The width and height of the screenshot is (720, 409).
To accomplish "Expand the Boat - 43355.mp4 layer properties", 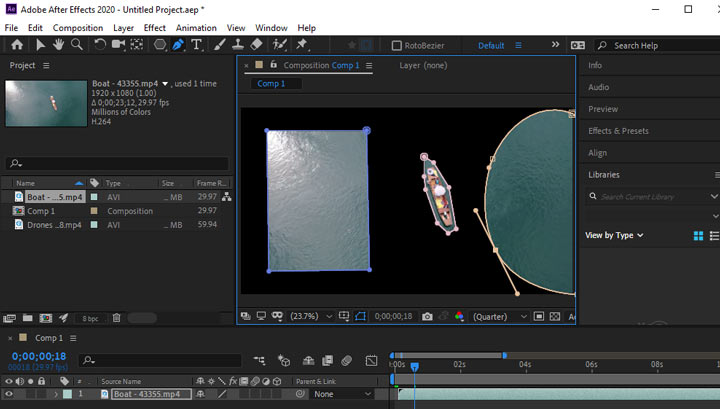I will [x=56, y=395].
